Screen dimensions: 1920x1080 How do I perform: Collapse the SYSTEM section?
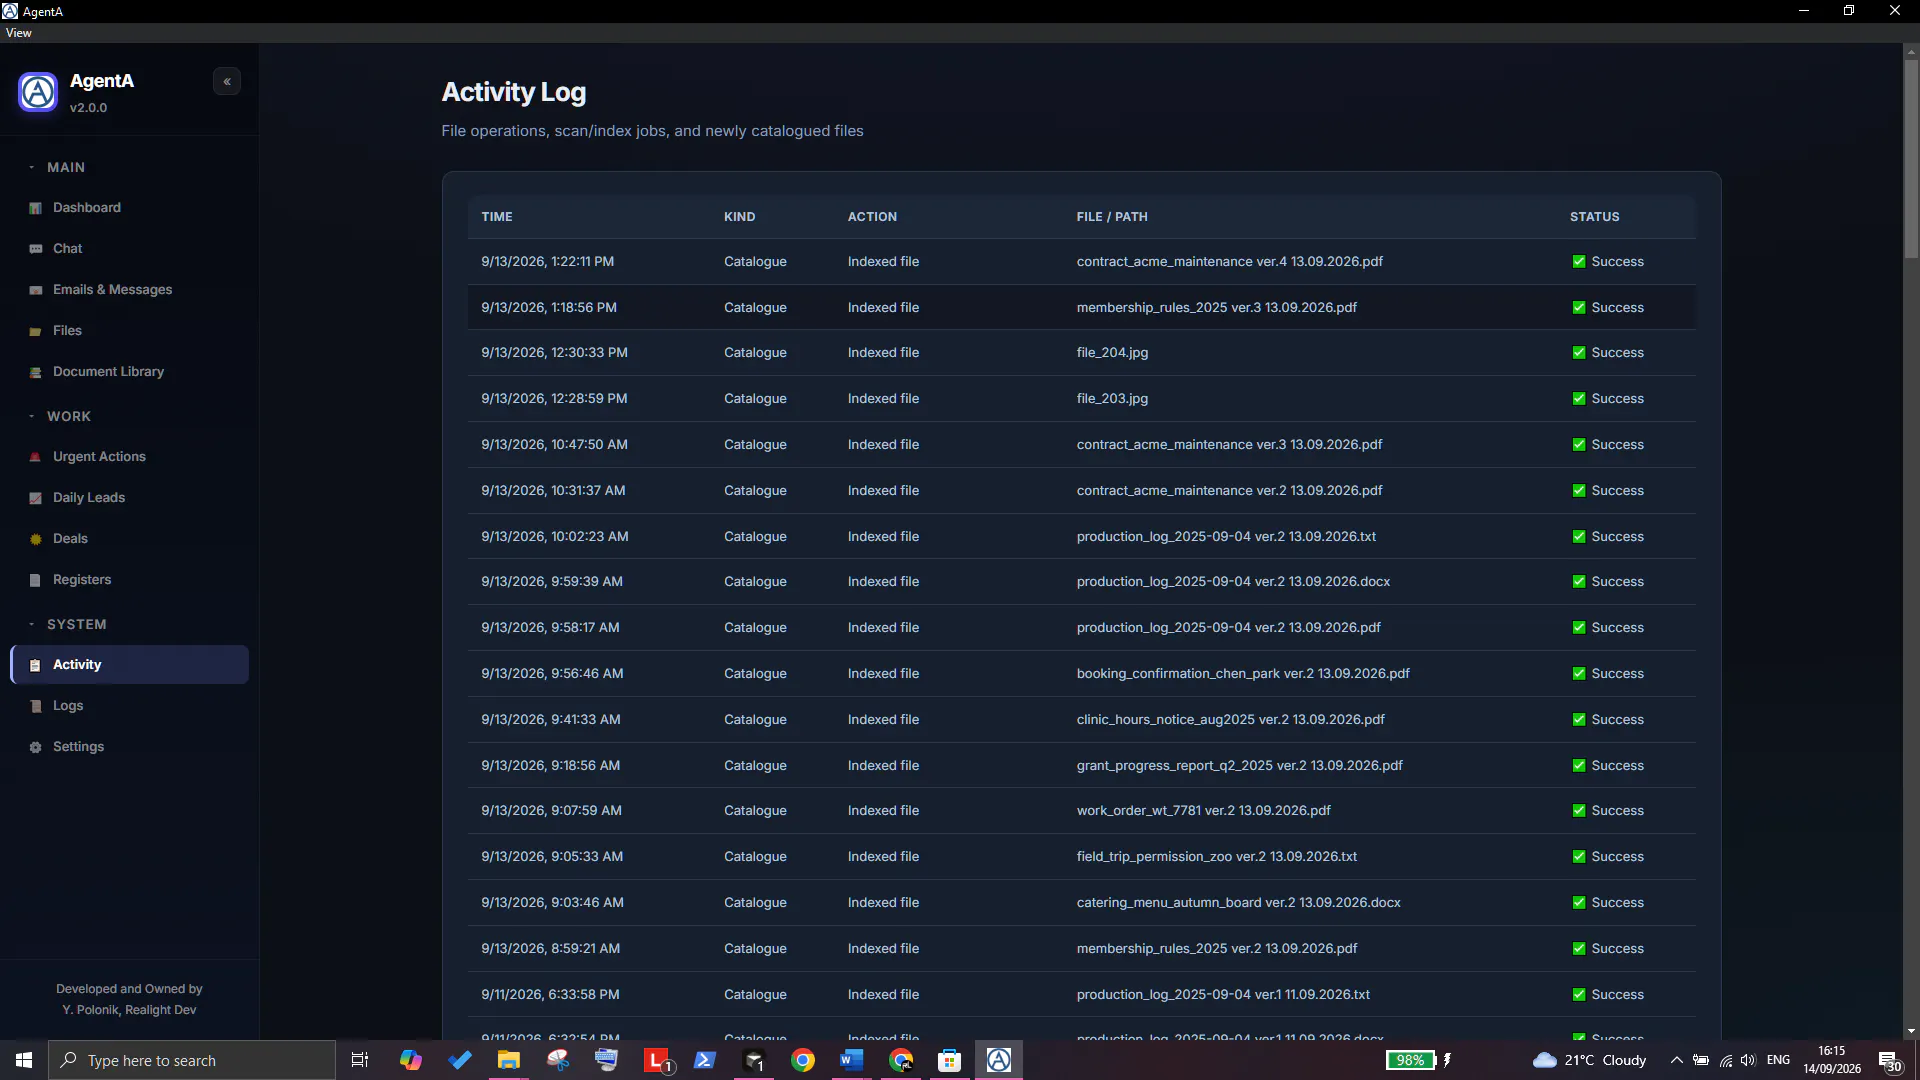point(68,624)
